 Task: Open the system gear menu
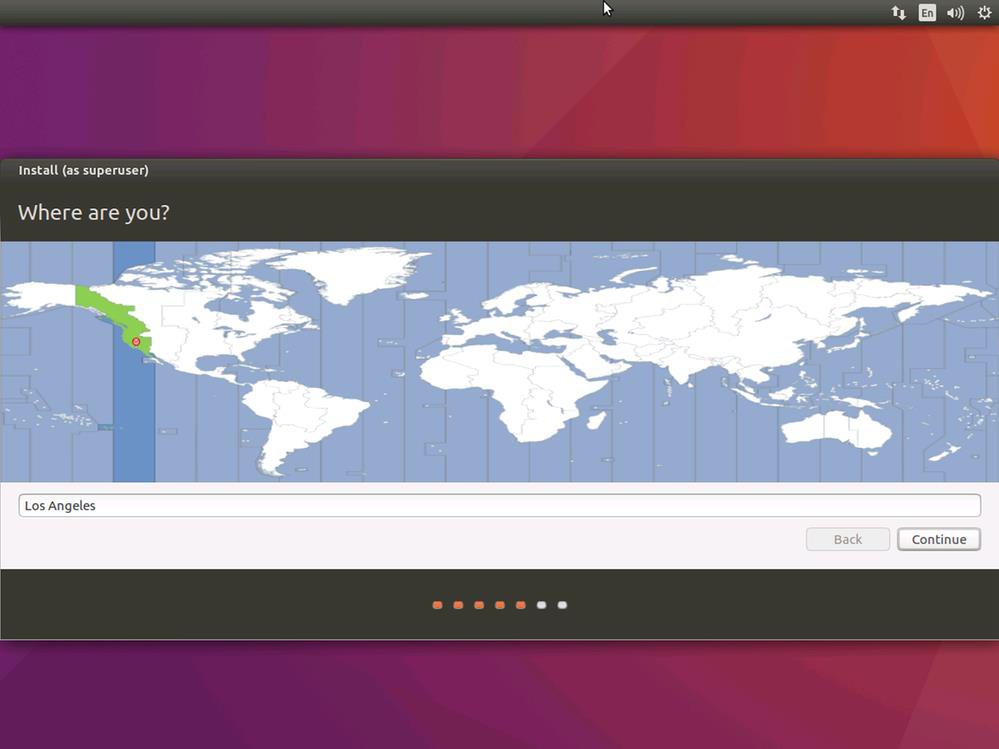tap(984, 13)
